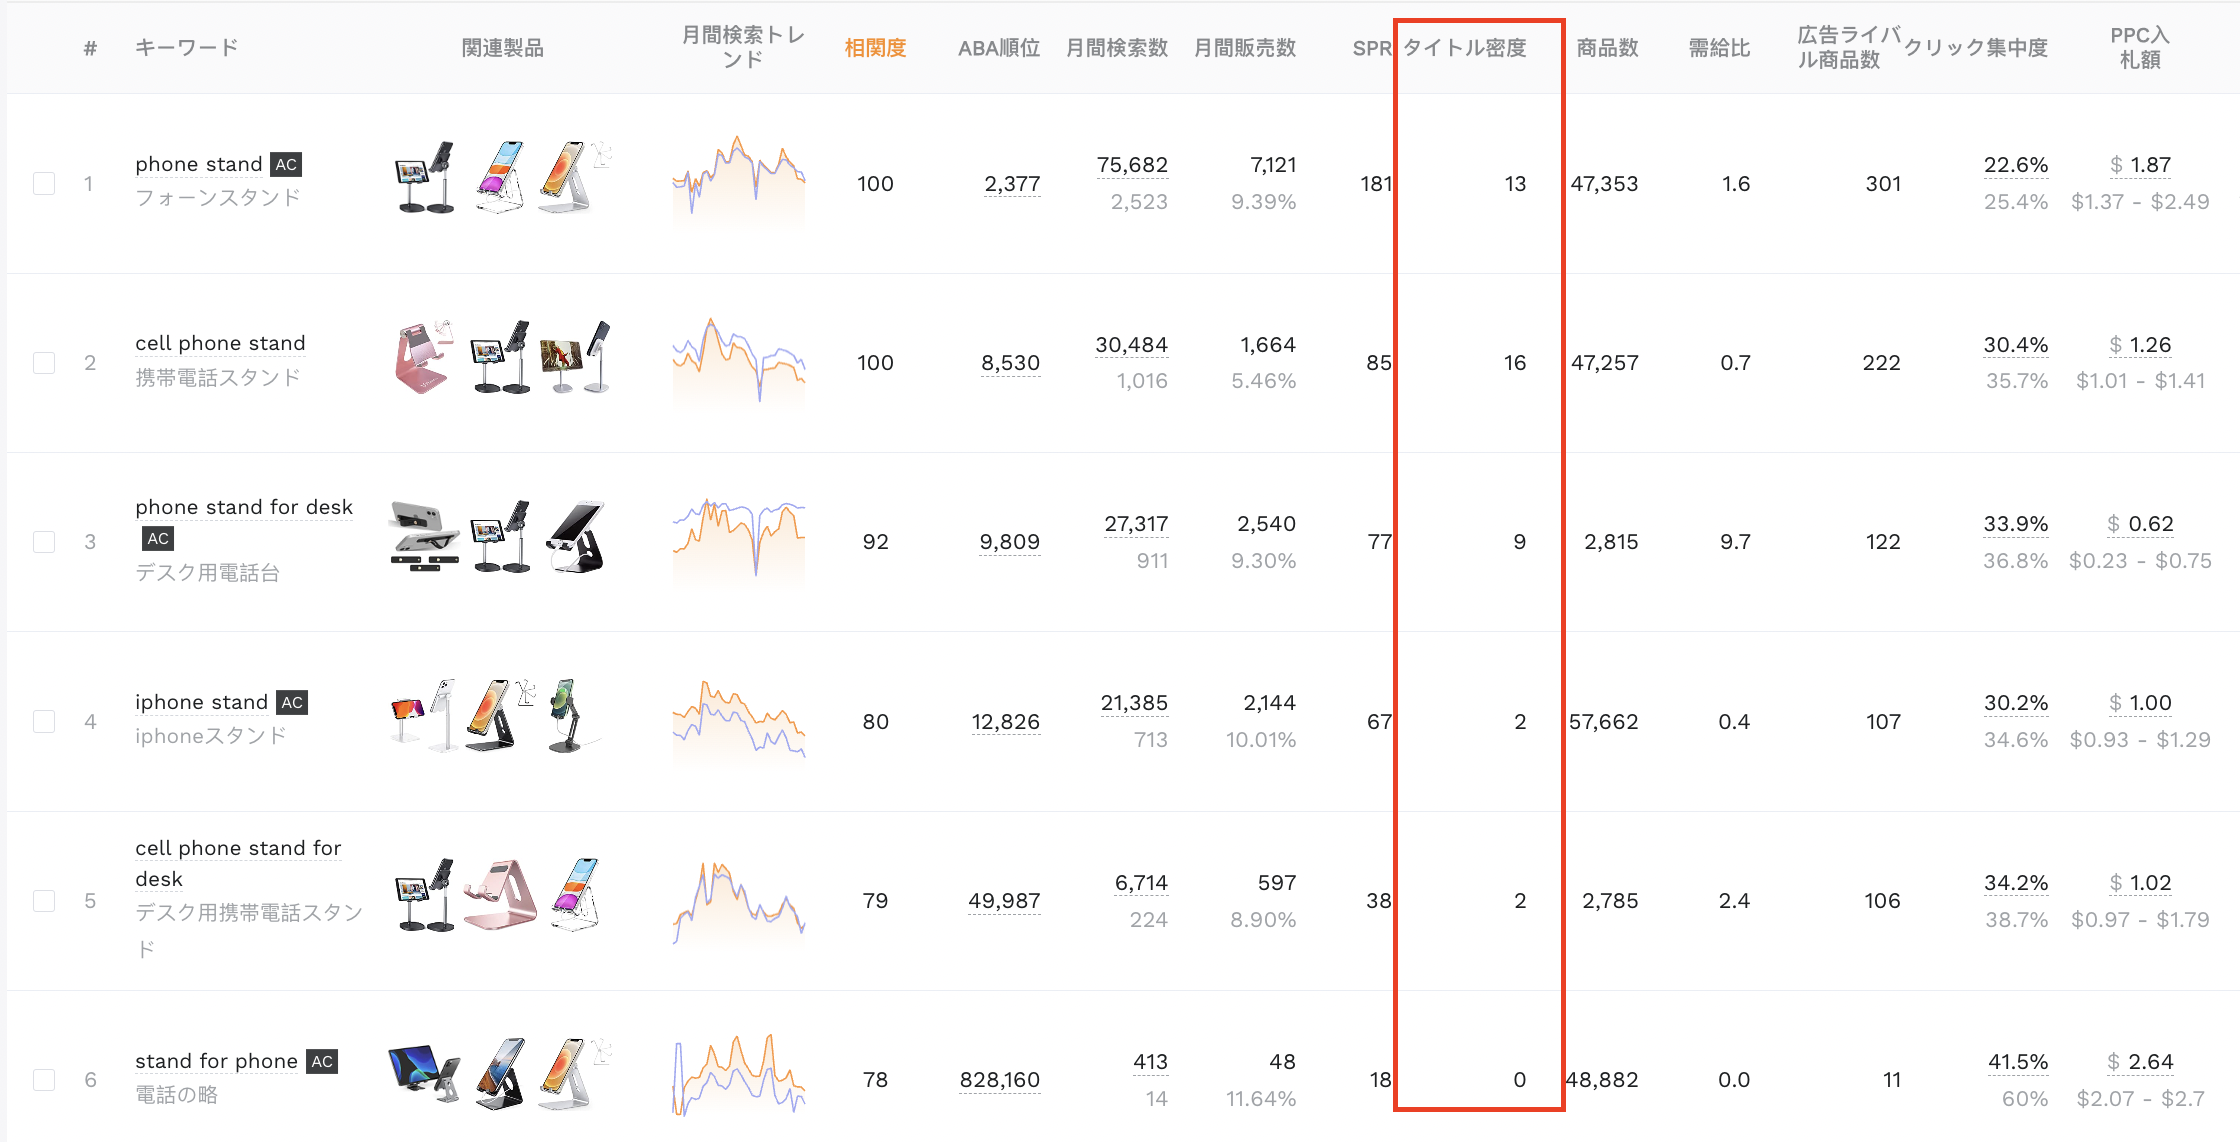Open black tablet stand image in row 6
The height and width of the screenshot is (1142, 2240).
pos(424,1072)
